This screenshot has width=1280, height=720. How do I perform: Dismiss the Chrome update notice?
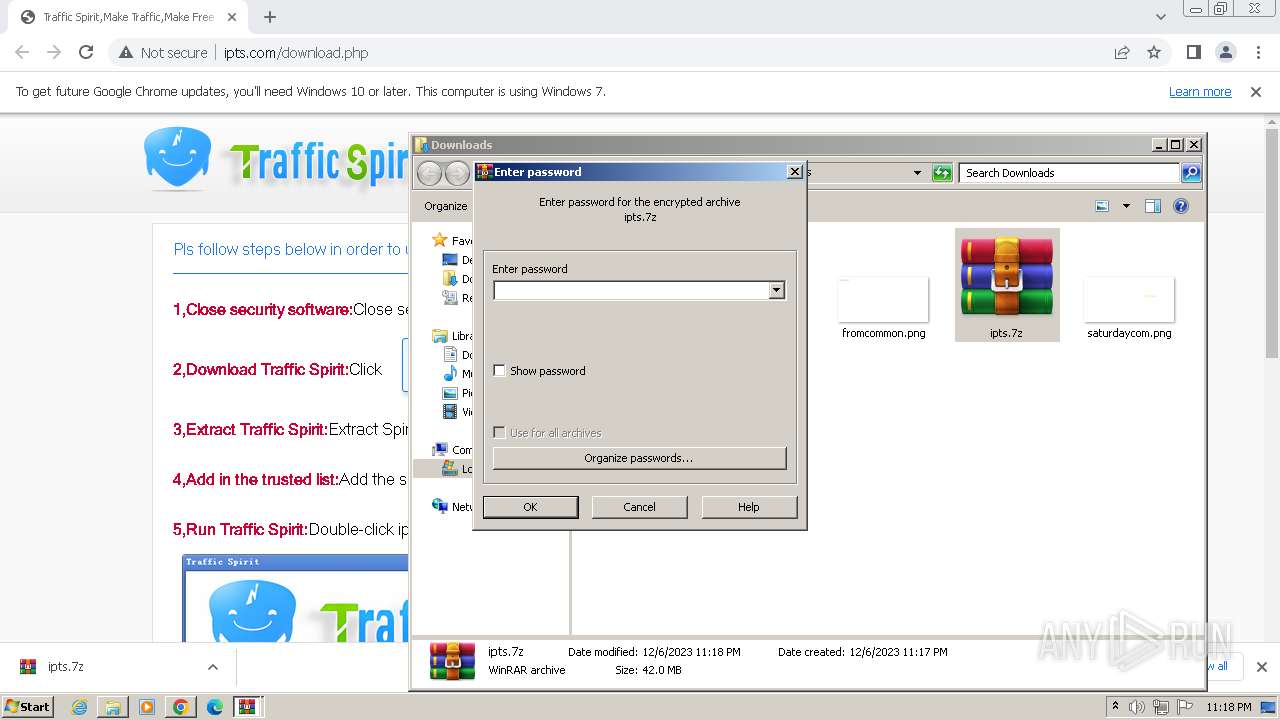coord(1256,91)
